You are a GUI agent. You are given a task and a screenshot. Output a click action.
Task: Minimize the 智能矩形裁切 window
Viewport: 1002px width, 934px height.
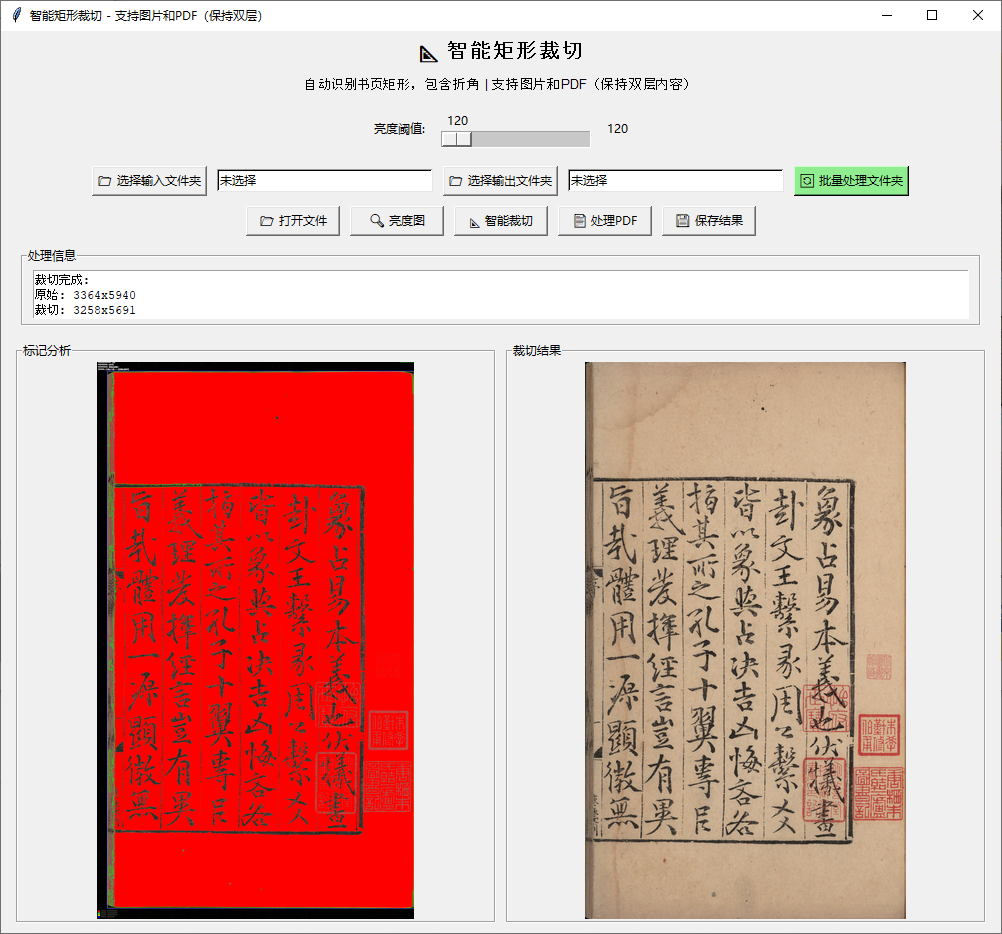[x=885, y=15]
